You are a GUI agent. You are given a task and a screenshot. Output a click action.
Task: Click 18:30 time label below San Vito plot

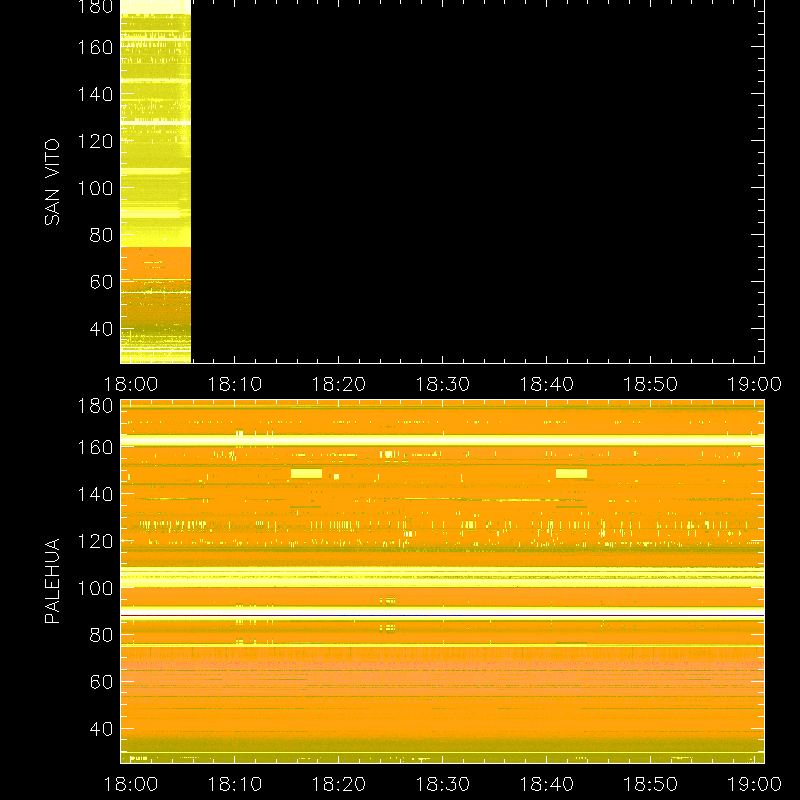coord(442,384)
